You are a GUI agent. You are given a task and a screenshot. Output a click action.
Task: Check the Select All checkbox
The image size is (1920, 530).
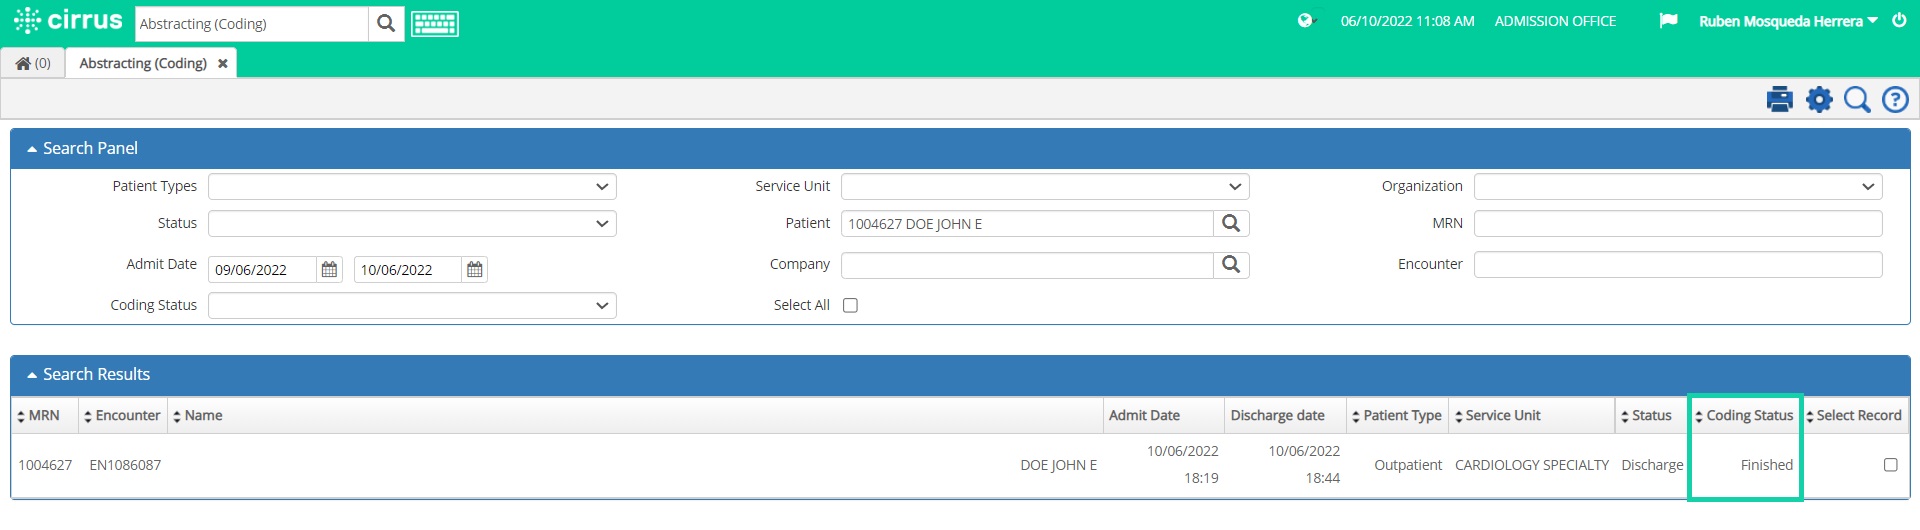click(850, 306)
